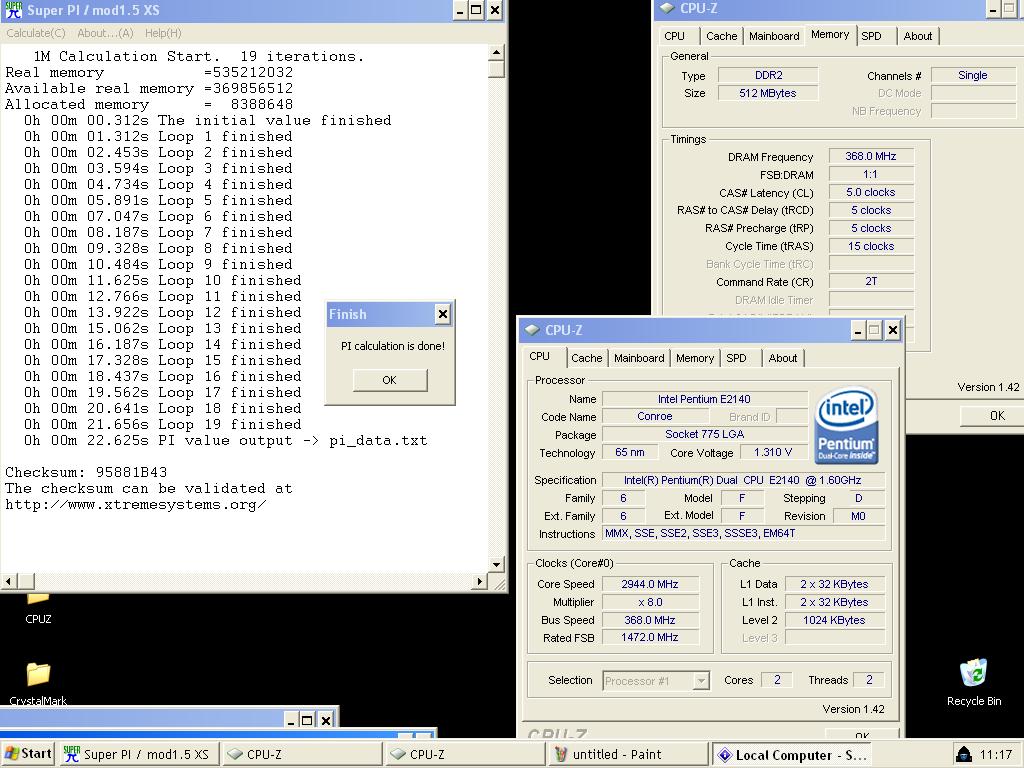
Task: Click down arrow of Super PI vertical scrollbar
Action: (496, 564)
